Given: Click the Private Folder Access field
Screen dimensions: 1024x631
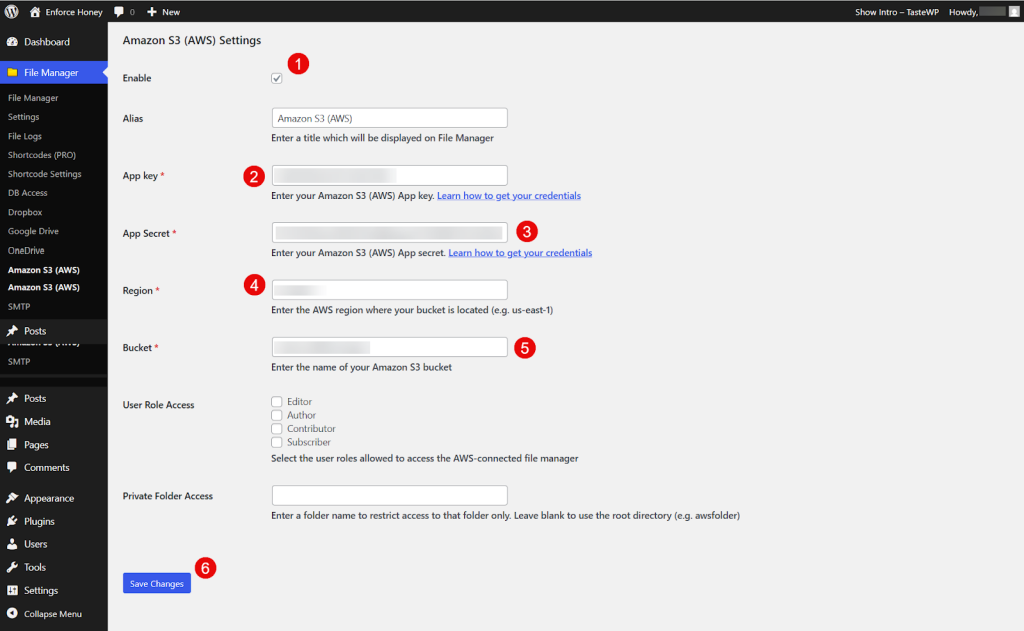Looking at the screenshot, I should coord(389,494).
